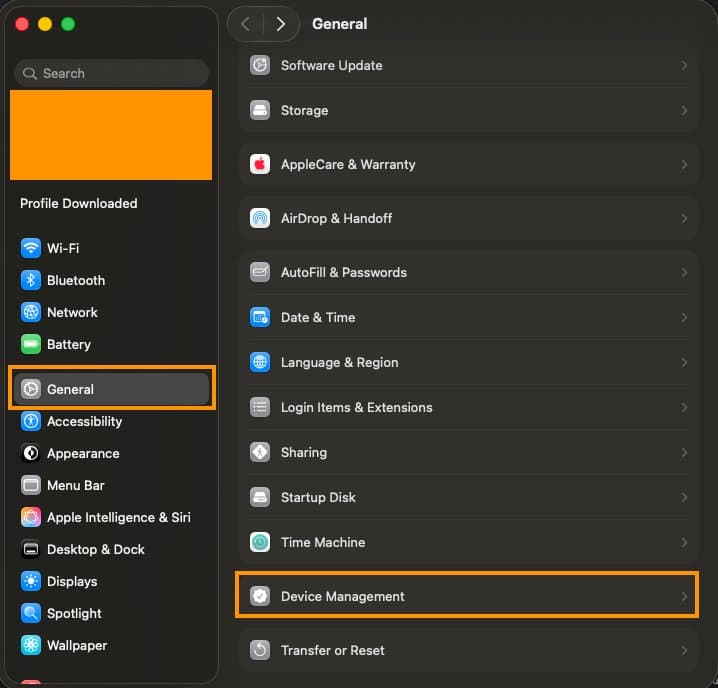Click the search magnifier icon
This screenshot has height=688, width=718.
[x=30, y=73]
